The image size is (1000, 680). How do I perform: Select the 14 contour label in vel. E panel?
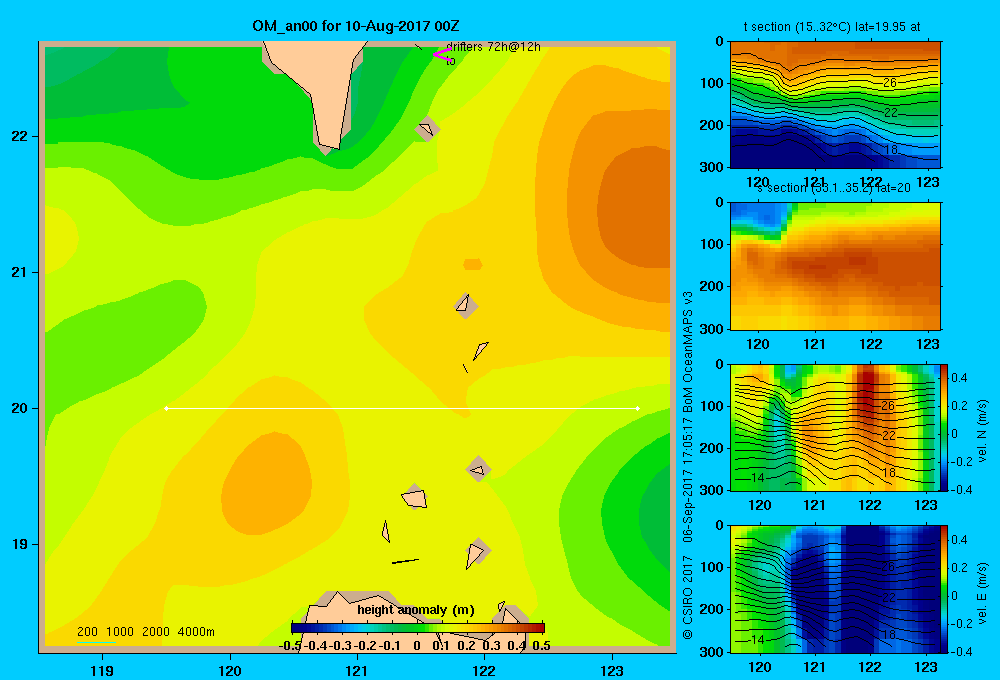click(757, 639)
